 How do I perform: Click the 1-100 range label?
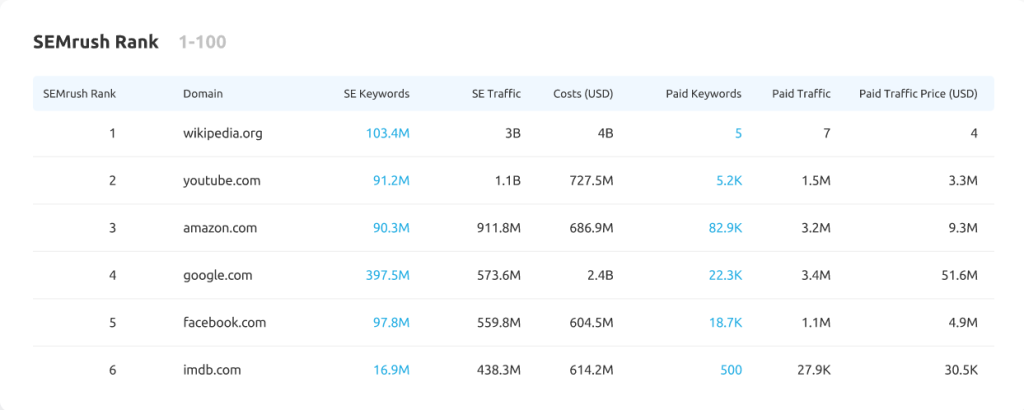[x=202, y=42]
